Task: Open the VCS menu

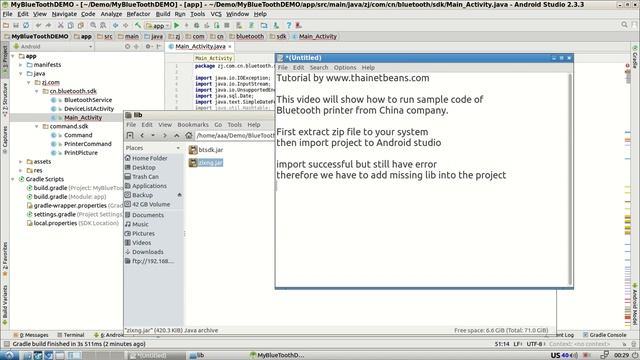Action: pyautogui.click(x=216, y=14)
